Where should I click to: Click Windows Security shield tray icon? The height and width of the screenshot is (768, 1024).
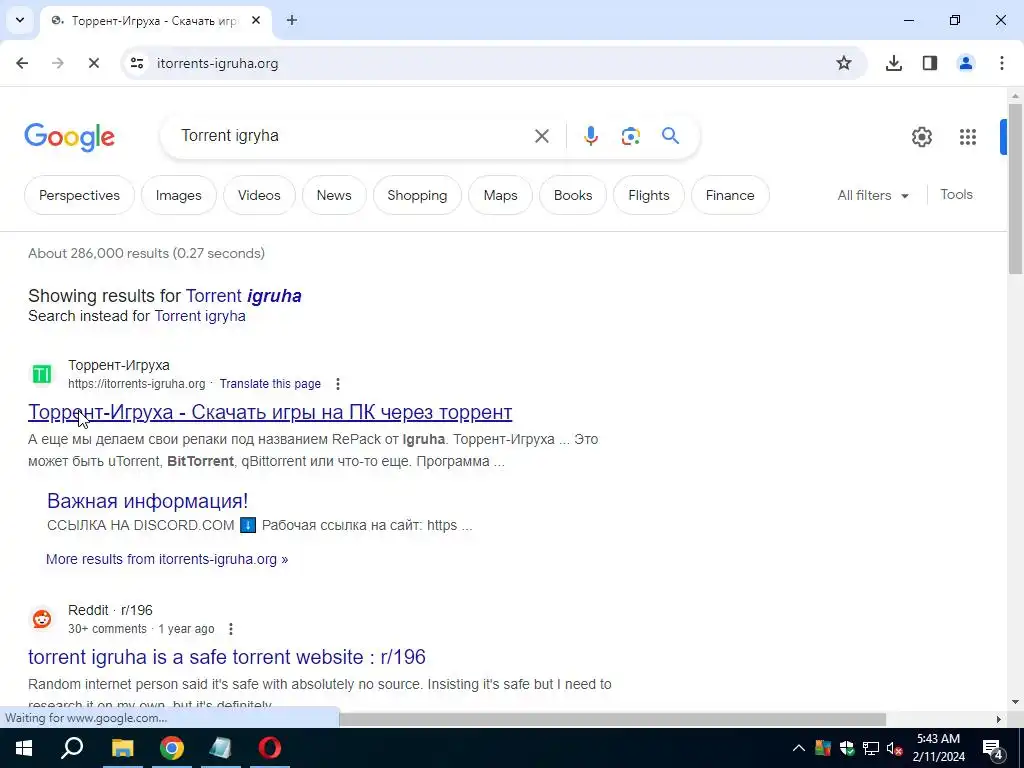click(847, 748)
